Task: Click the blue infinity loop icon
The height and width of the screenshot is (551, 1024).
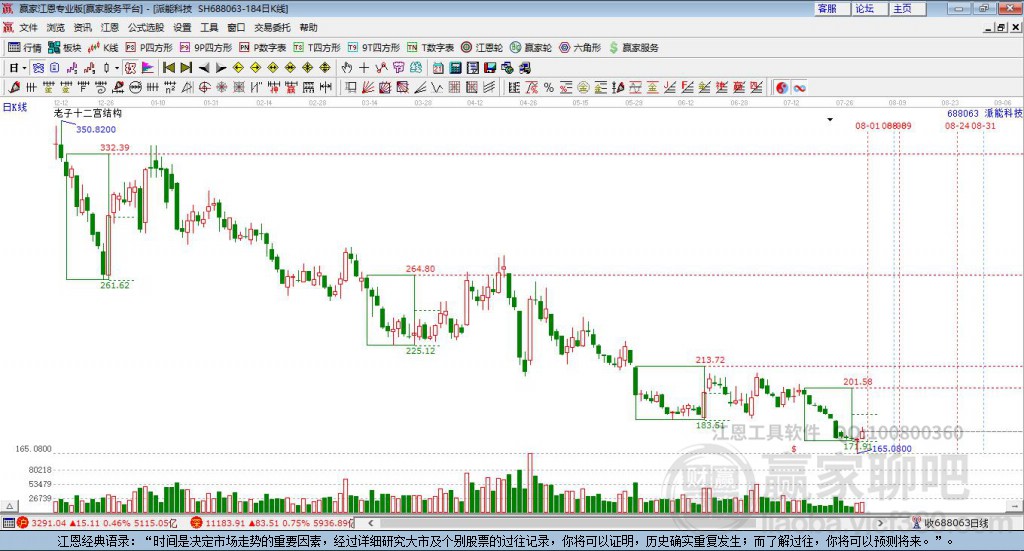Action: tap(799, 87)
